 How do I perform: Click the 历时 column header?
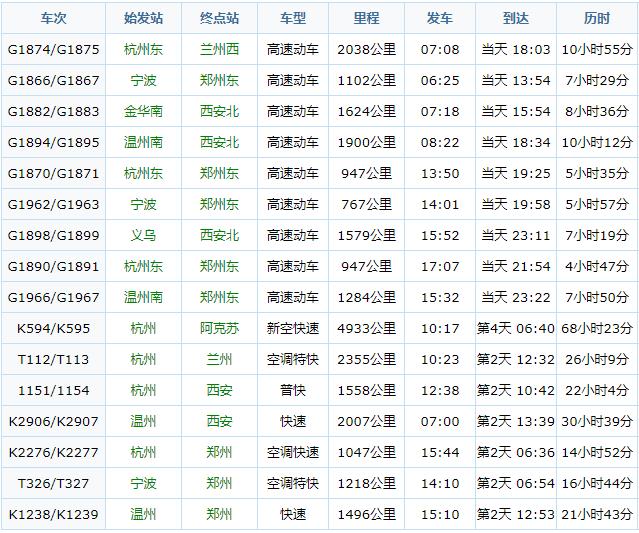point(596,18)
